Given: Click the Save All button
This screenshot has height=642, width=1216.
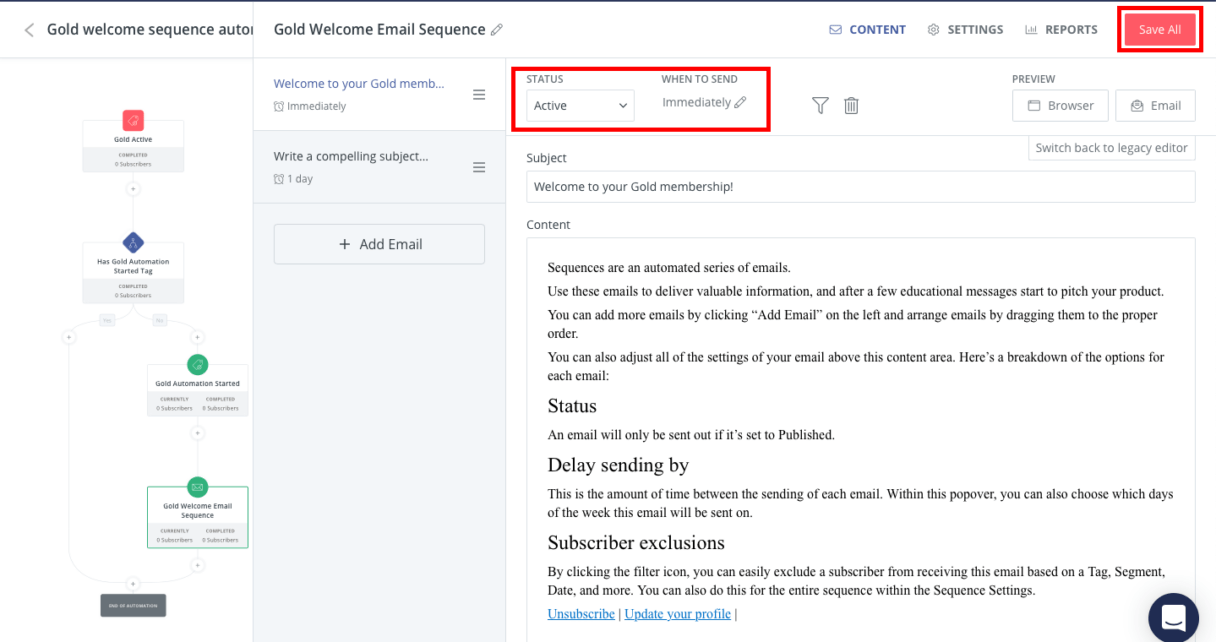Looking at the screenshot, I should click(1160, 30).
